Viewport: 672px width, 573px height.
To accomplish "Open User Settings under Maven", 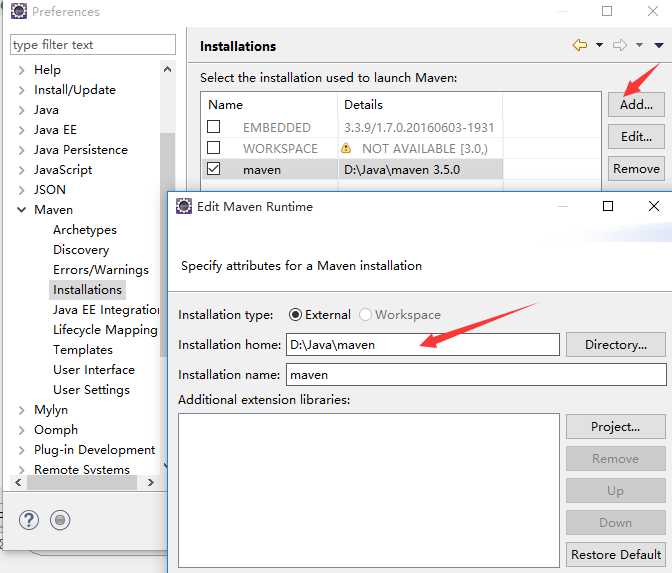I will coord(91,390).
